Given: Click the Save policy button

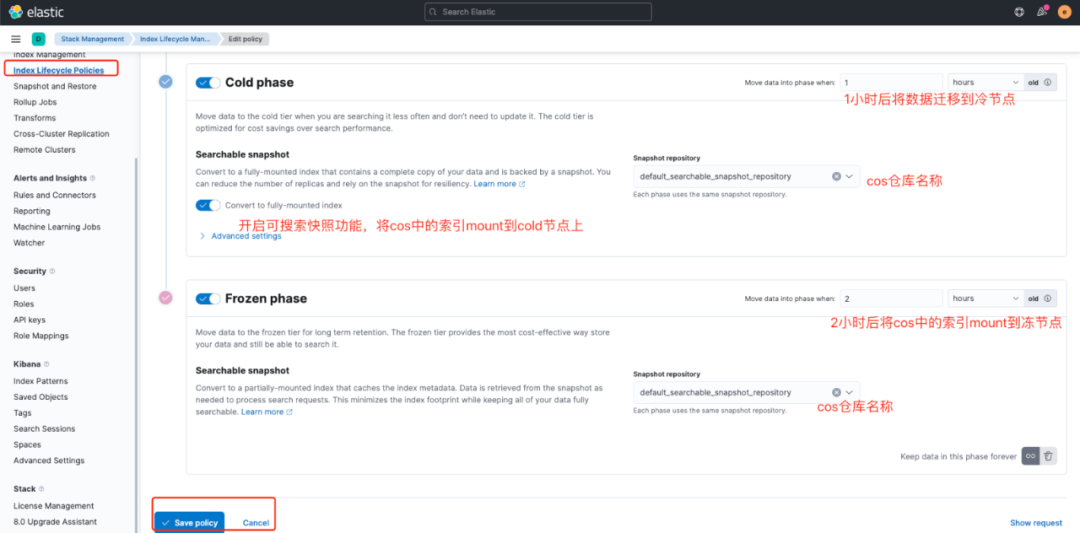Looking at the screenshot, I should pyautogui.click(x=189, y=522).
